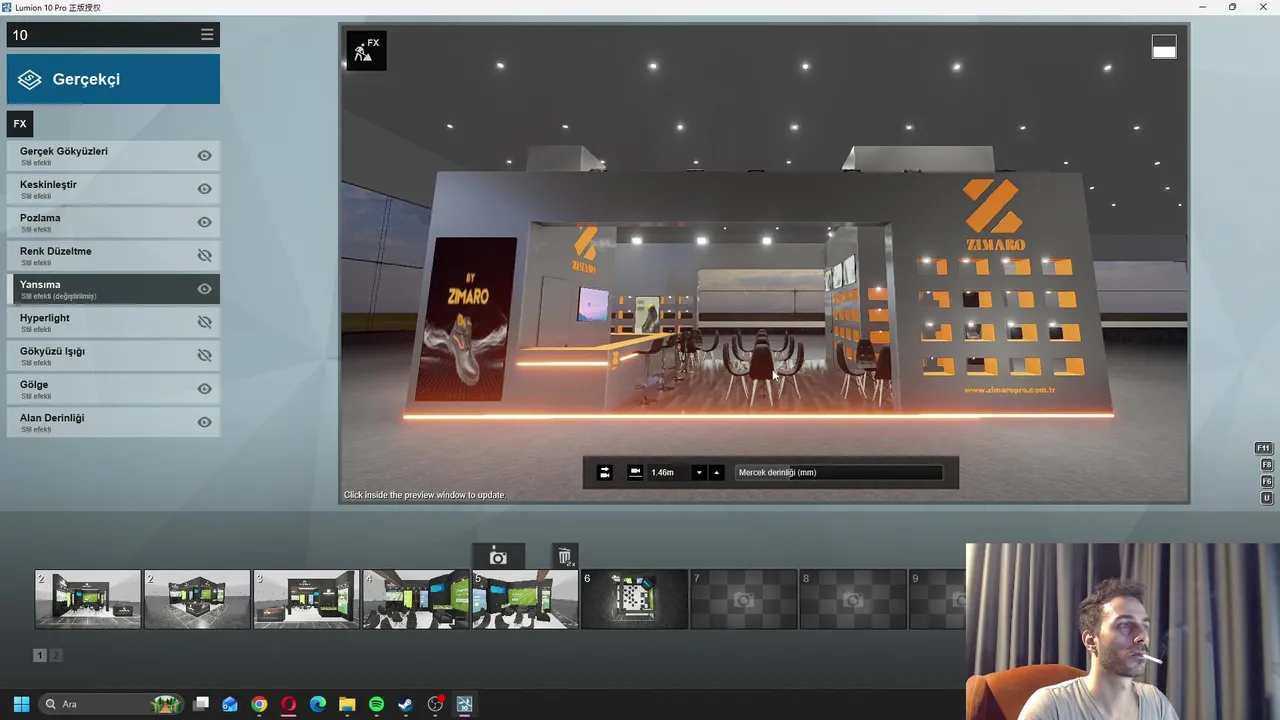Toggle the preview layout icon top-right
Image resolution: width=1280 pixels, height=720 pixels.
tap(1164, 47)
